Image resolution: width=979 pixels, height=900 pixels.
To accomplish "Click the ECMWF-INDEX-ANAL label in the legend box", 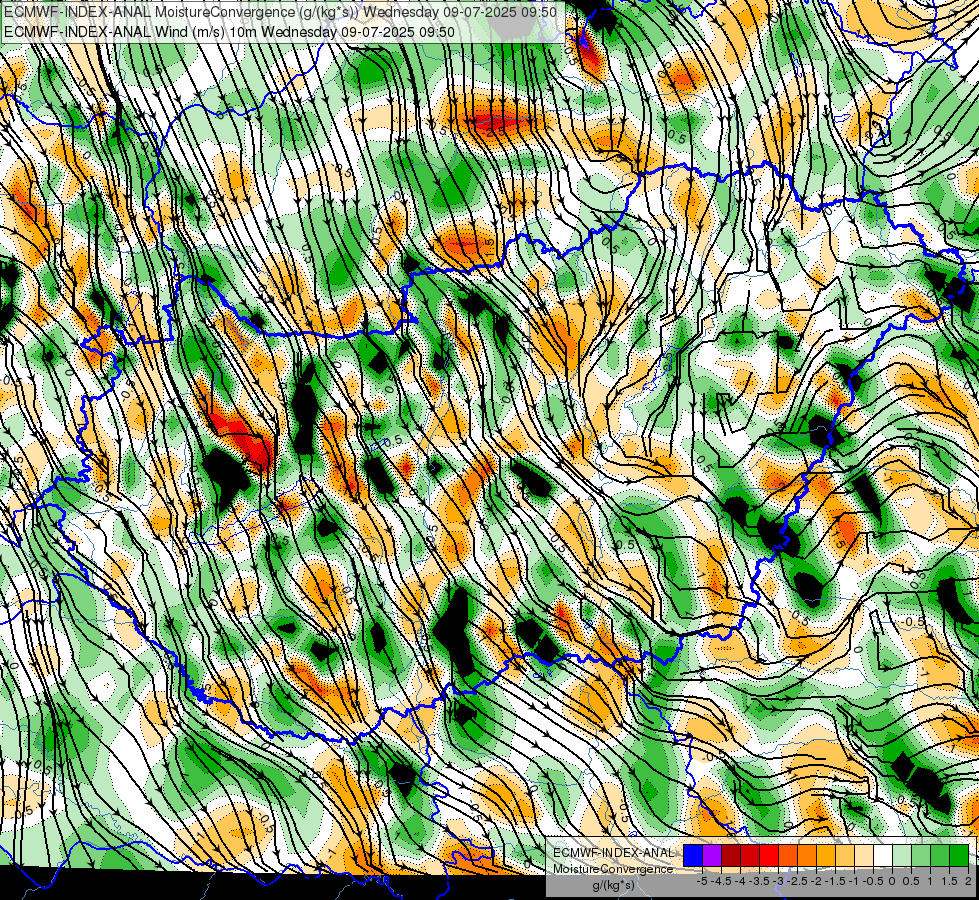I will pos(613,853).
